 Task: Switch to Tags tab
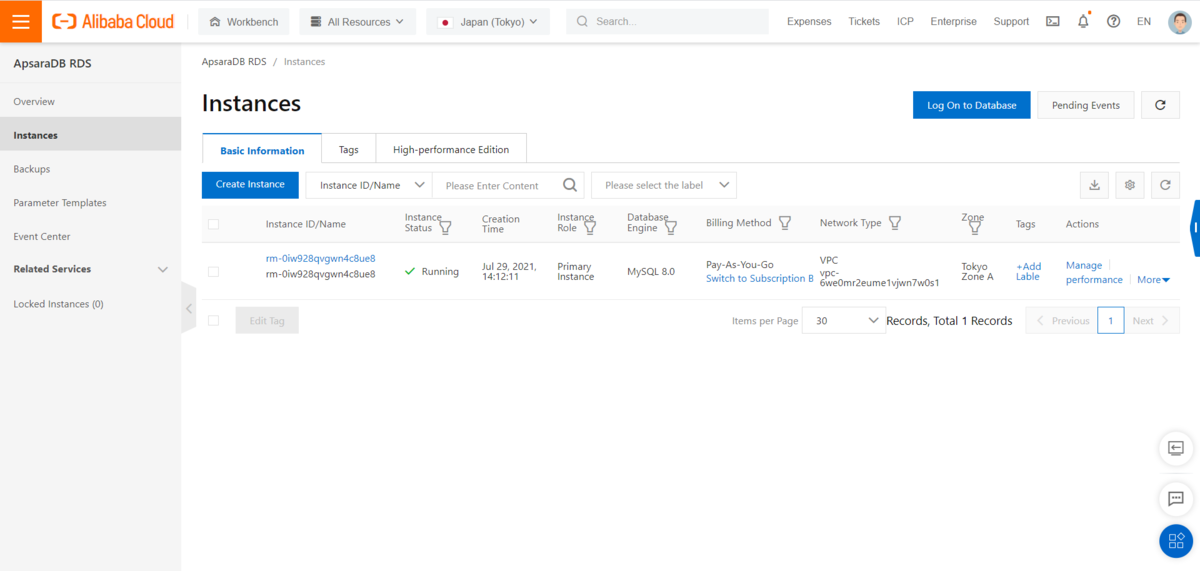point(348,149)
